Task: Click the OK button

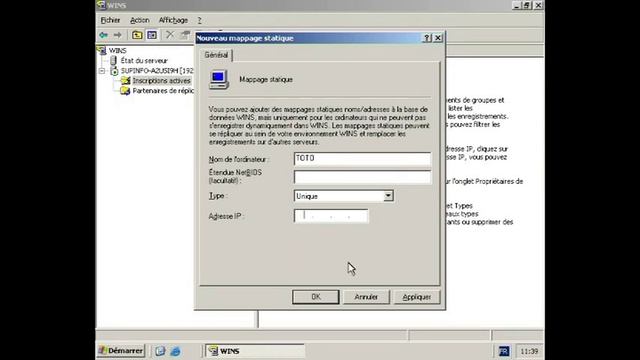Action: 316,297
